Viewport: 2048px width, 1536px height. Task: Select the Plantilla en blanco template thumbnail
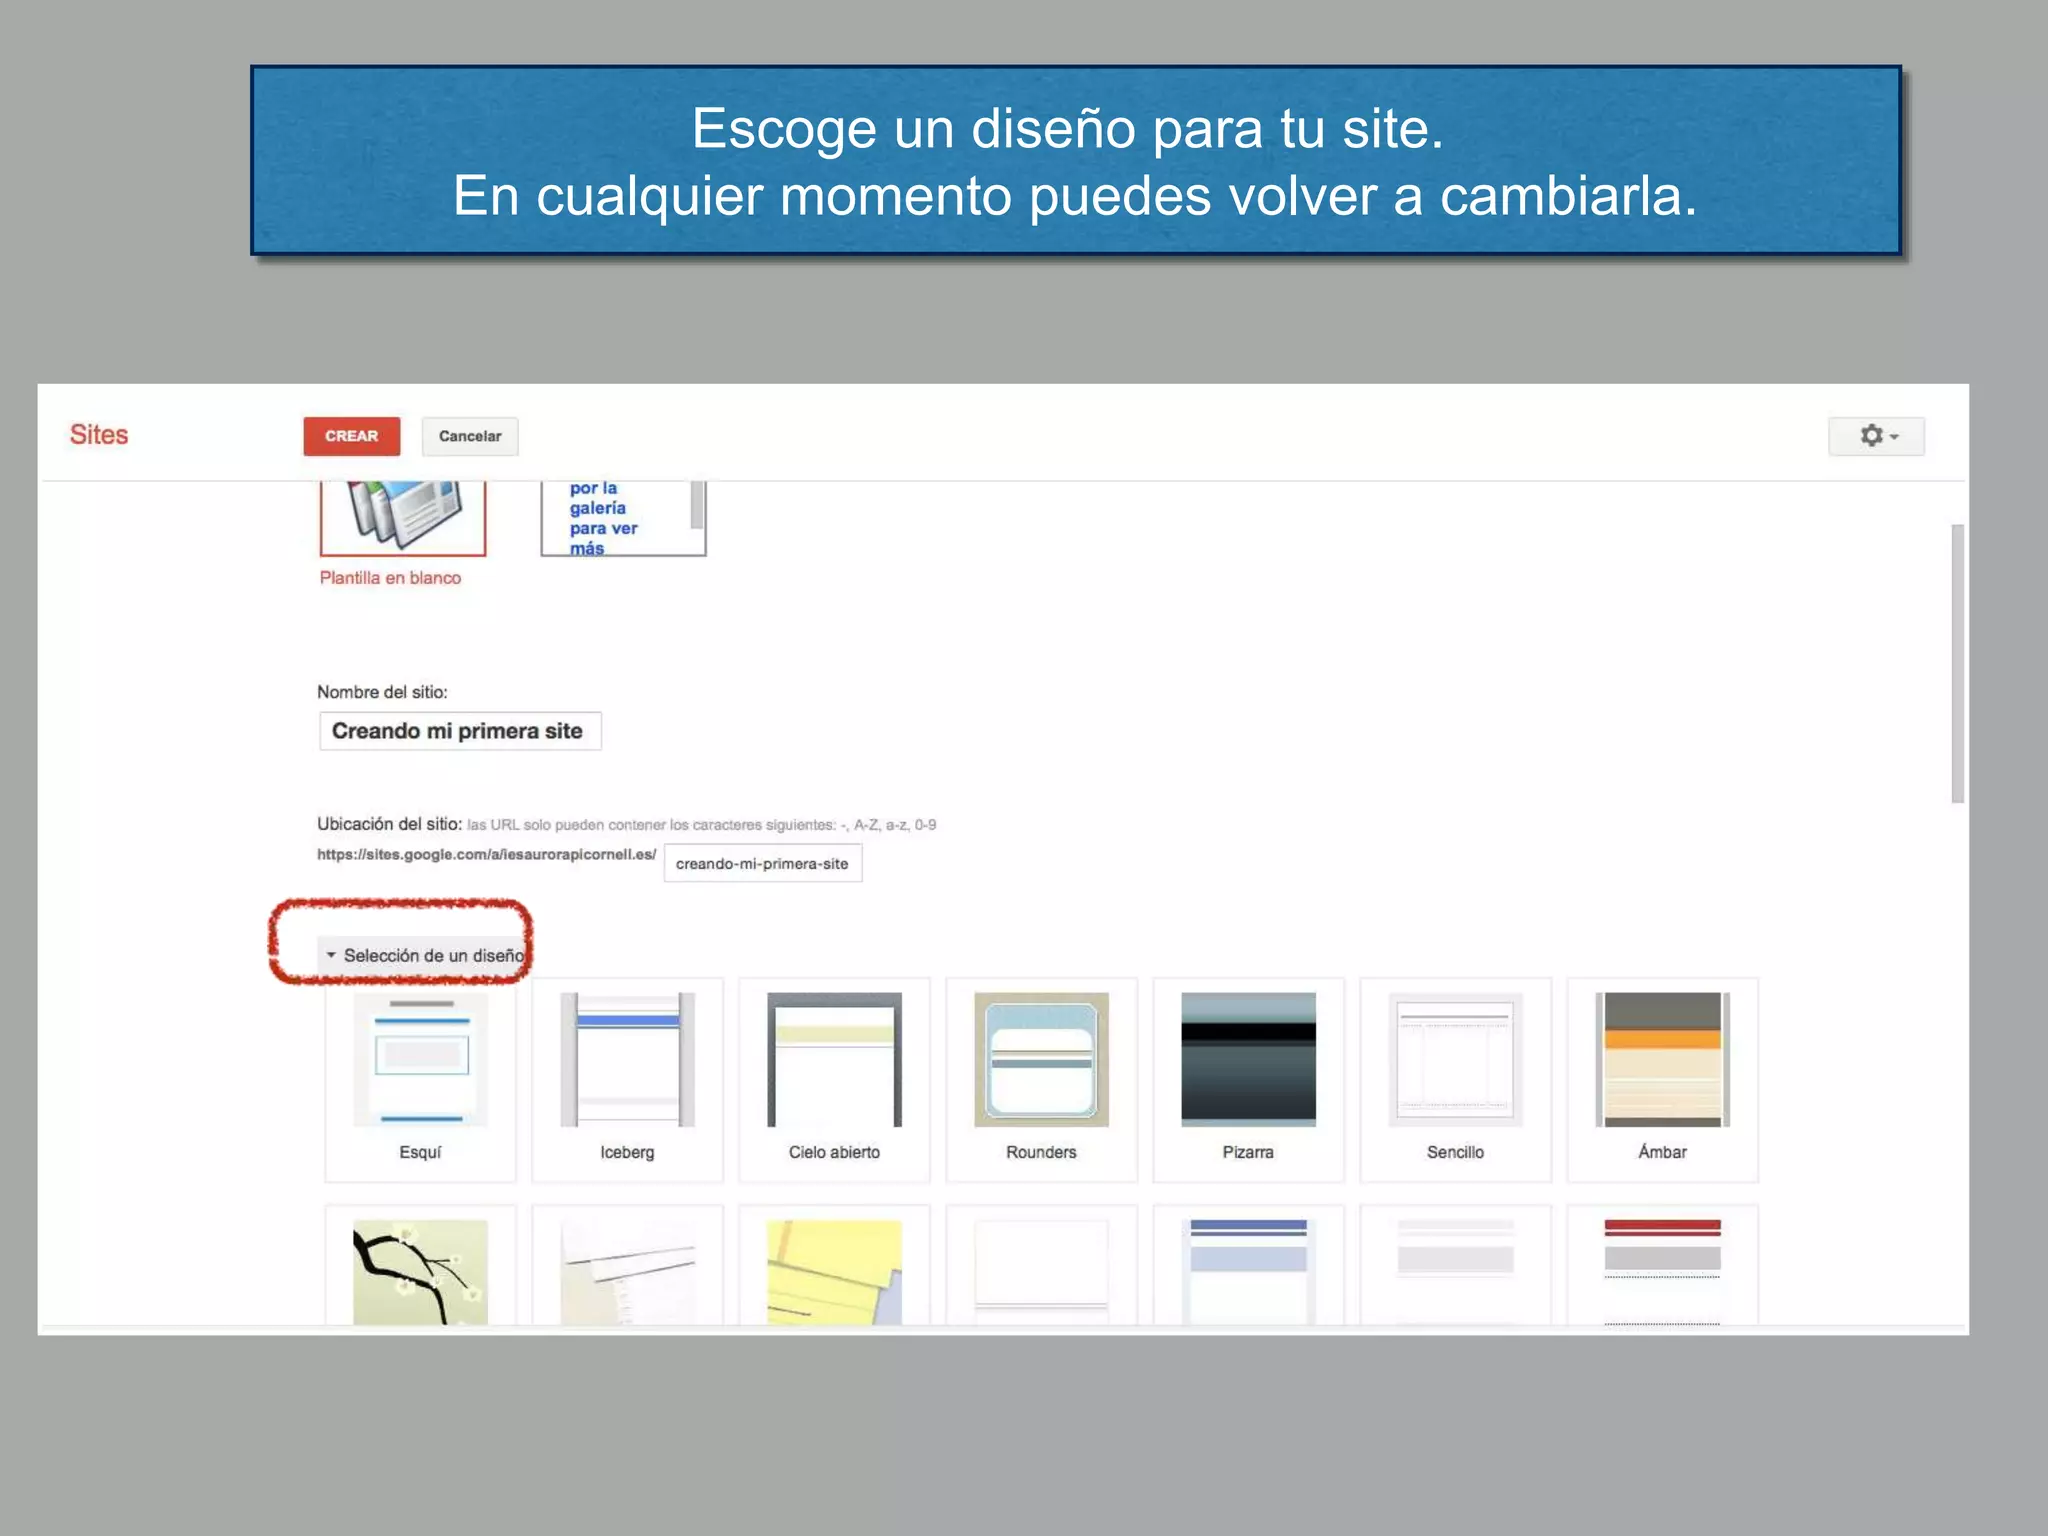click(403, 518)
